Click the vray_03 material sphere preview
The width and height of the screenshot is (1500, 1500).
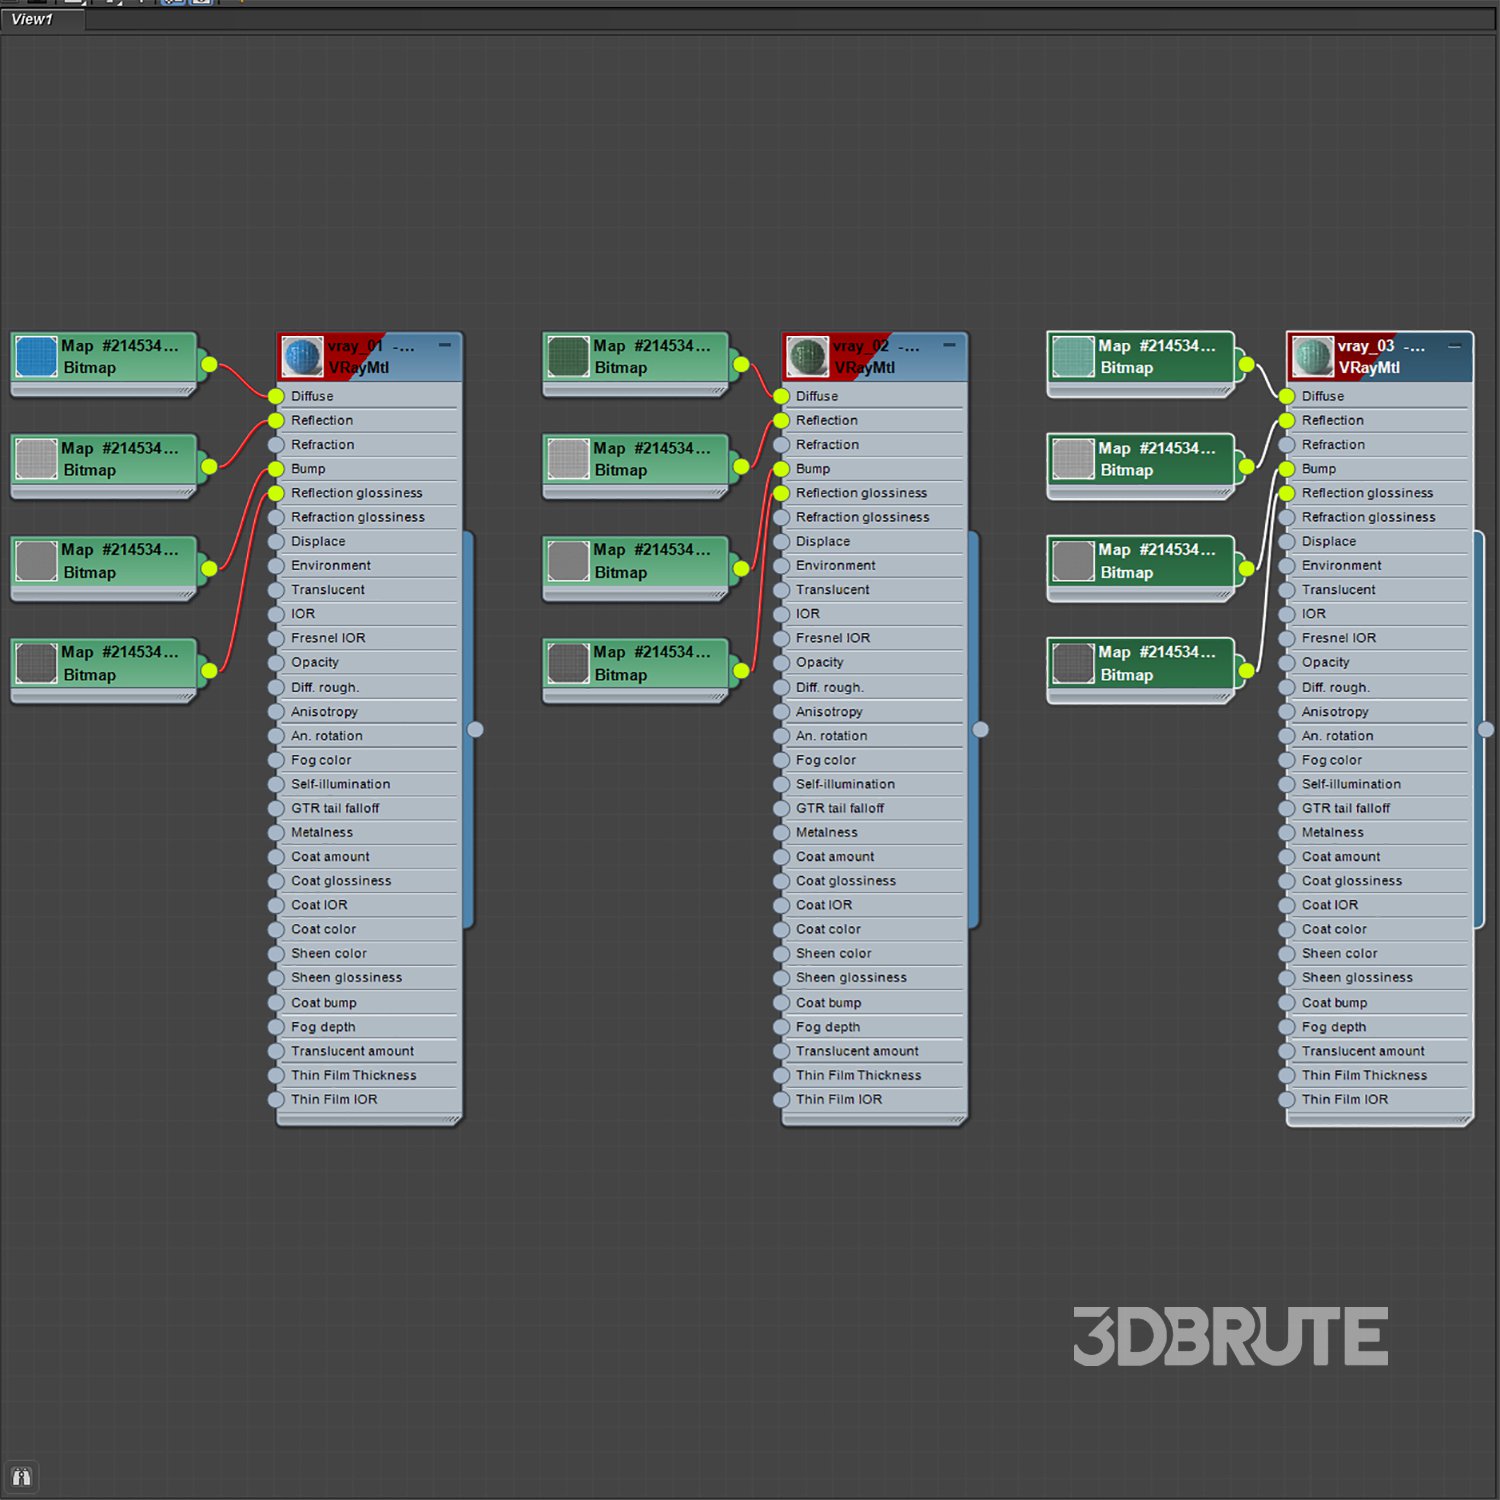(x=1313, y=356)
